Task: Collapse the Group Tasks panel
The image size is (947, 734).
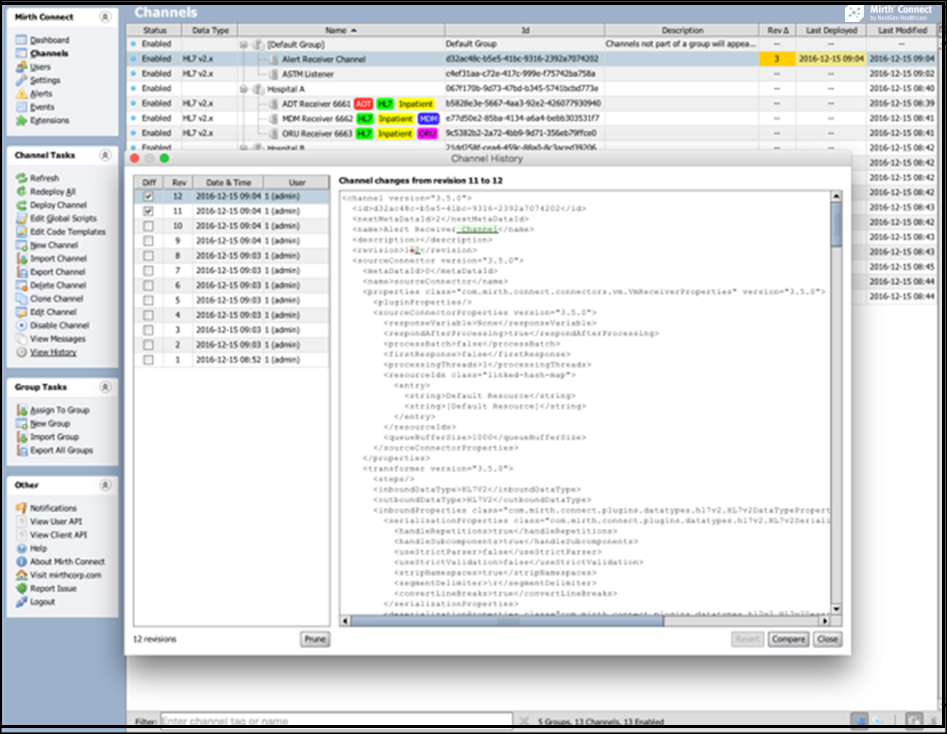Action: tap(105, 387)
